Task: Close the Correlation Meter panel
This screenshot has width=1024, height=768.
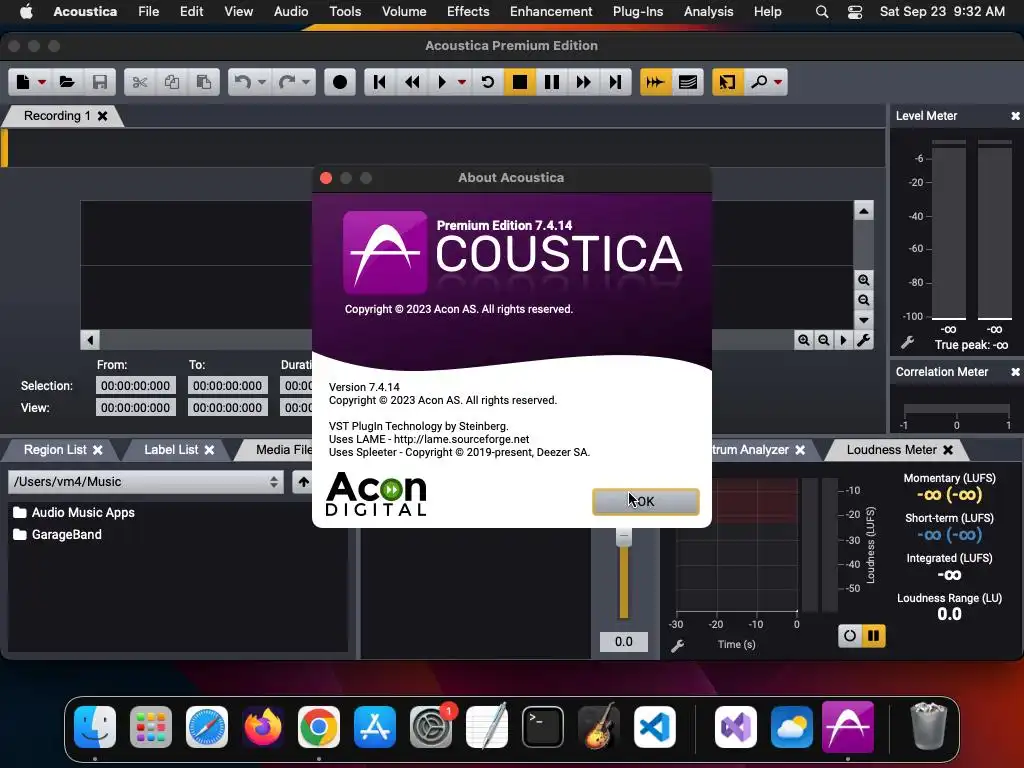Action: tap(1016, 372)
